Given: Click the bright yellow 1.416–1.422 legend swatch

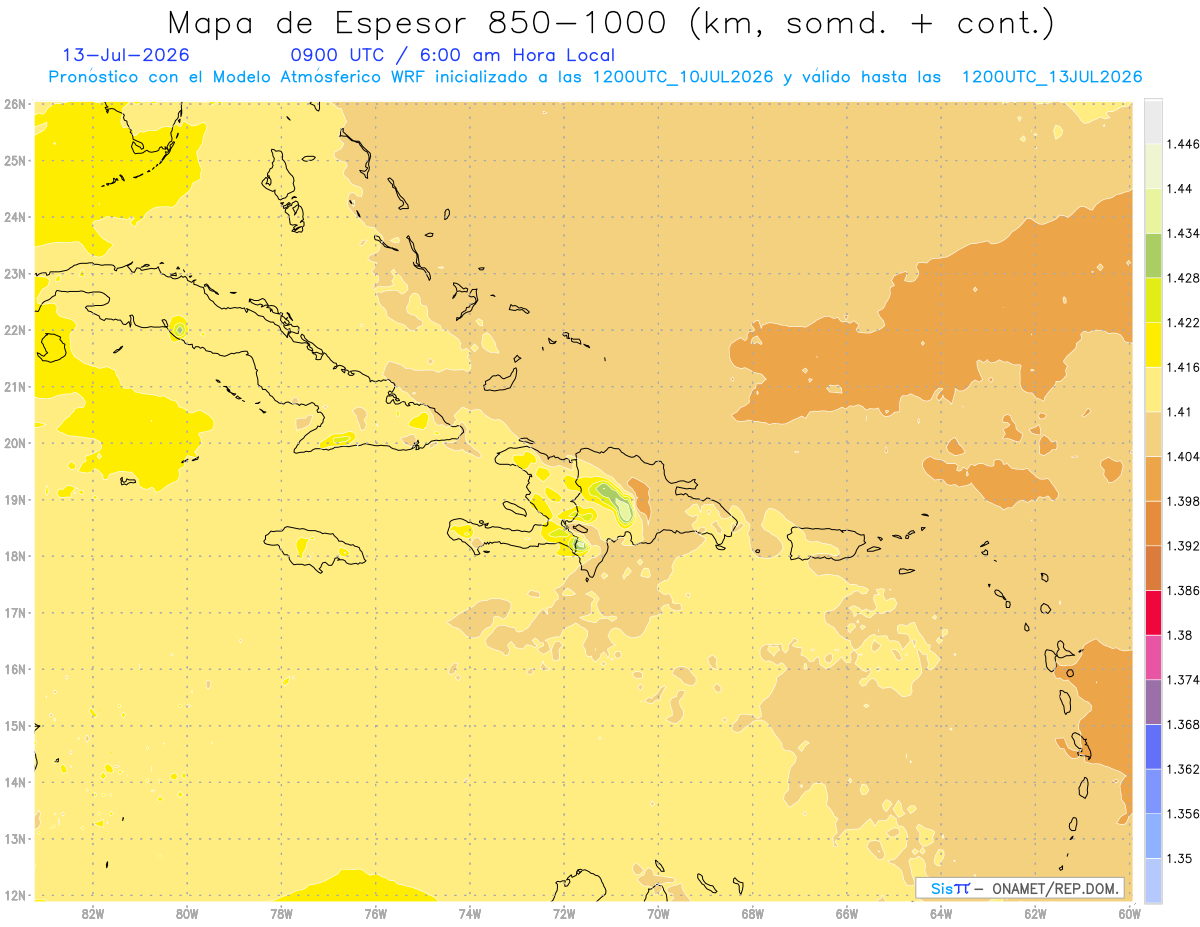Looking at the screenshot, I should click(x=1153, y=345).
